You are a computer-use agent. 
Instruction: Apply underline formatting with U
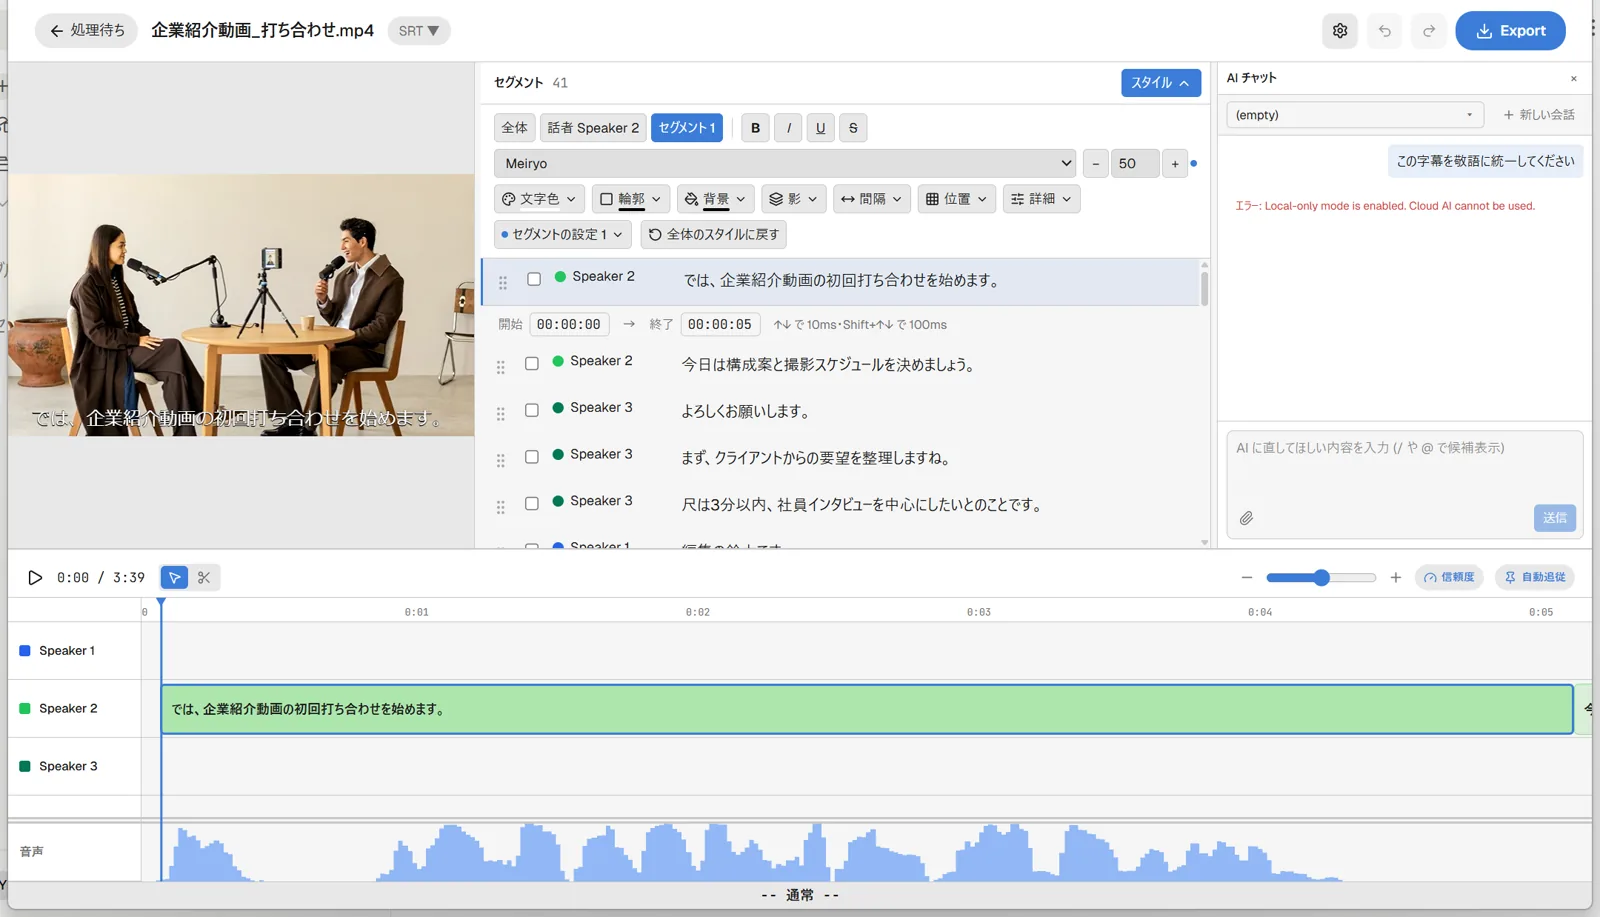click(821, 128)
